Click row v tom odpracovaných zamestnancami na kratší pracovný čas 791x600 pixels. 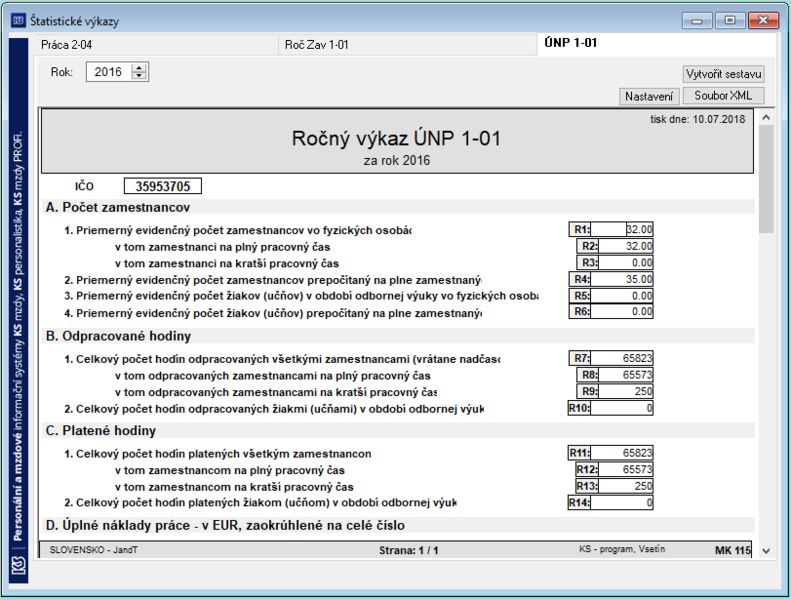[x=275, y=392]
